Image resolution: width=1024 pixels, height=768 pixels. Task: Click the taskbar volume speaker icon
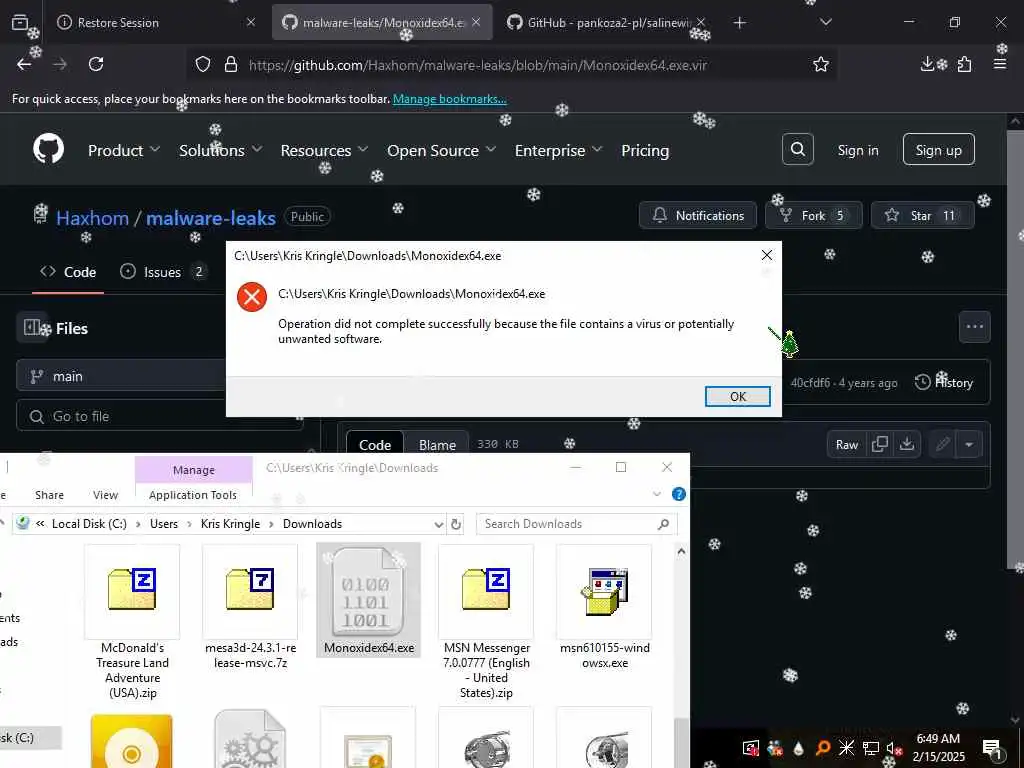893,748
